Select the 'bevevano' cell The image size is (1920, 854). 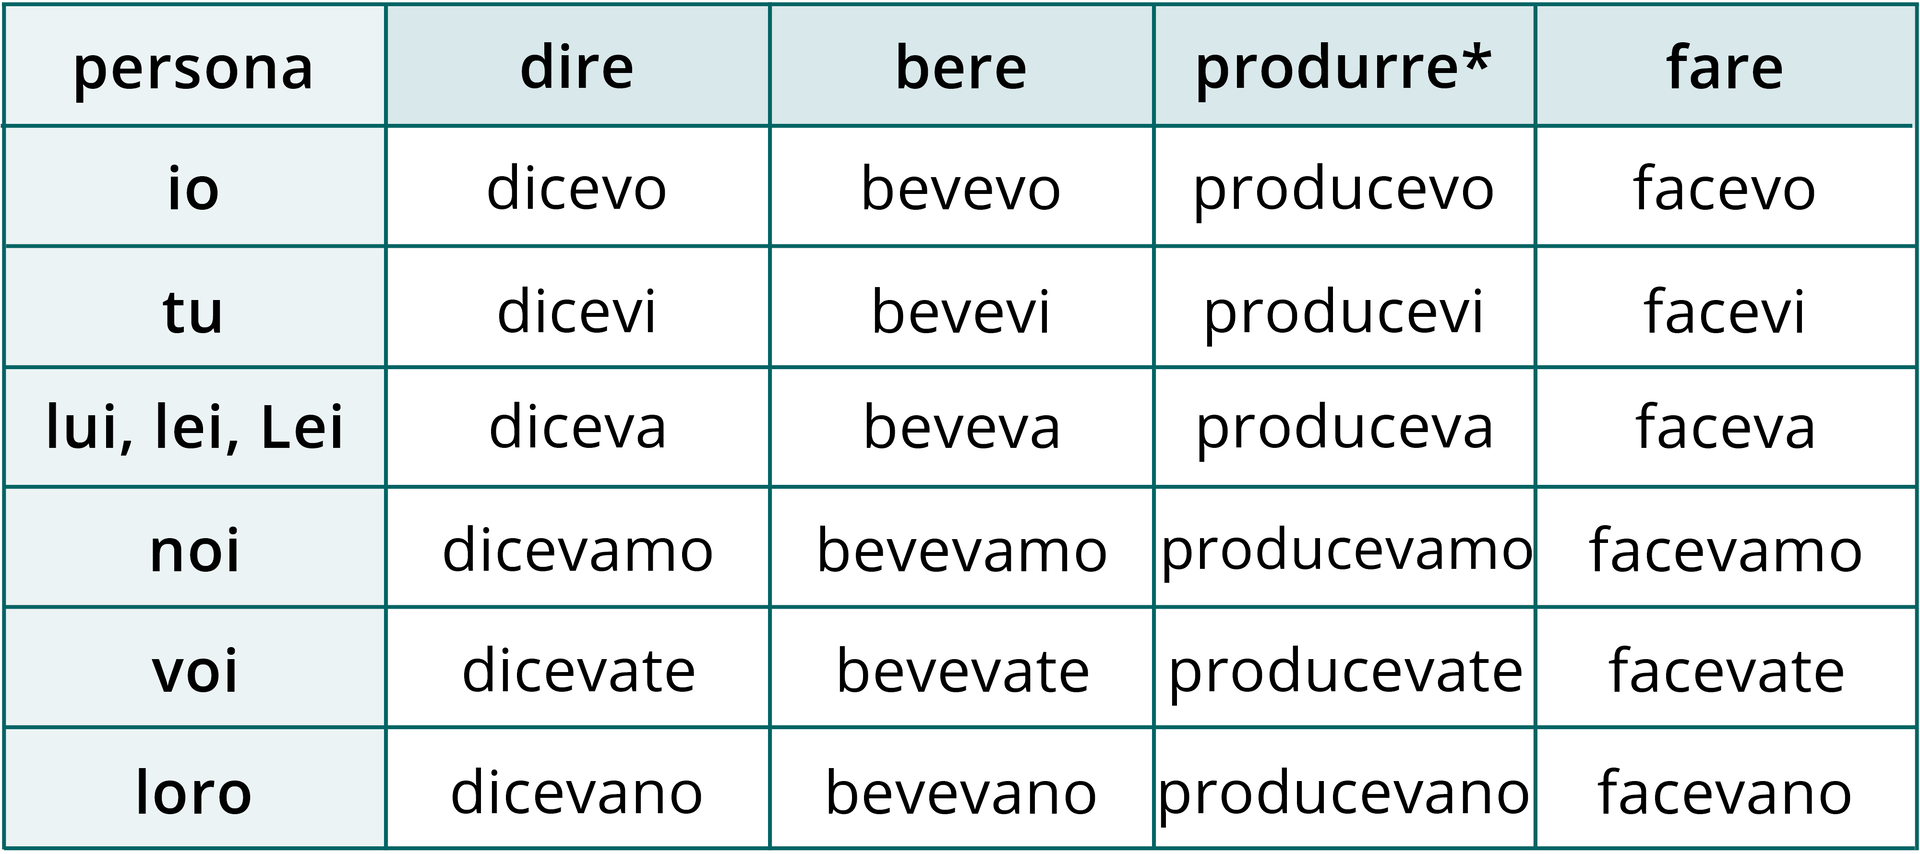[x=961, y=792]
